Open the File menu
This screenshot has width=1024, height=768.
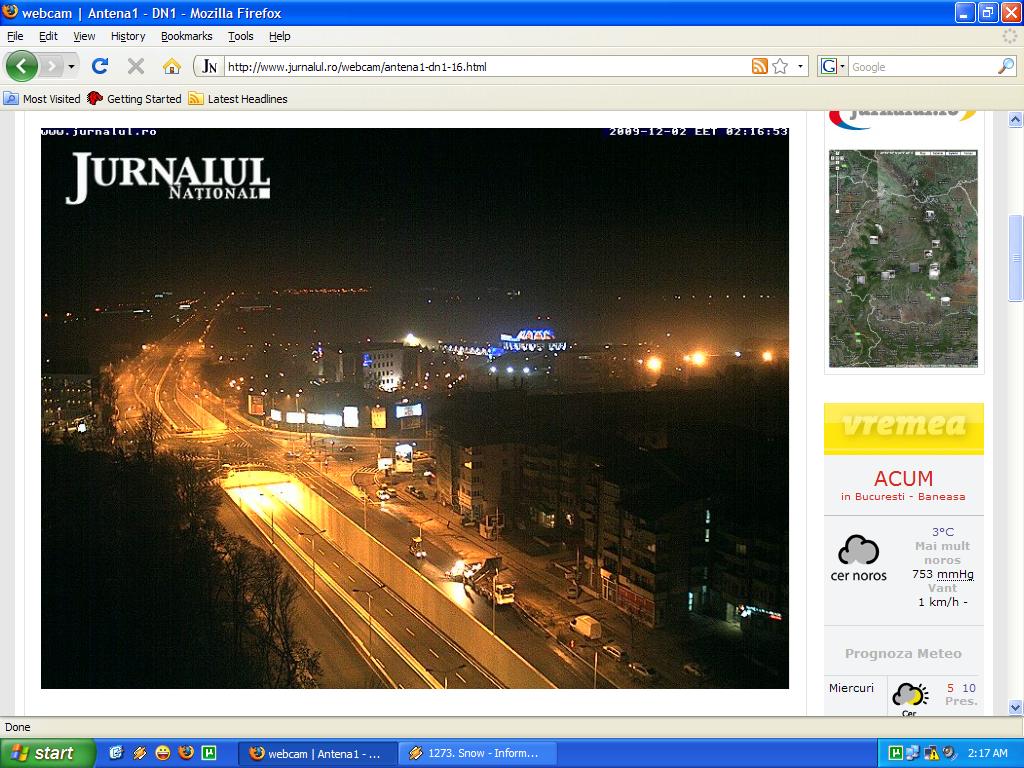point(15,36)
